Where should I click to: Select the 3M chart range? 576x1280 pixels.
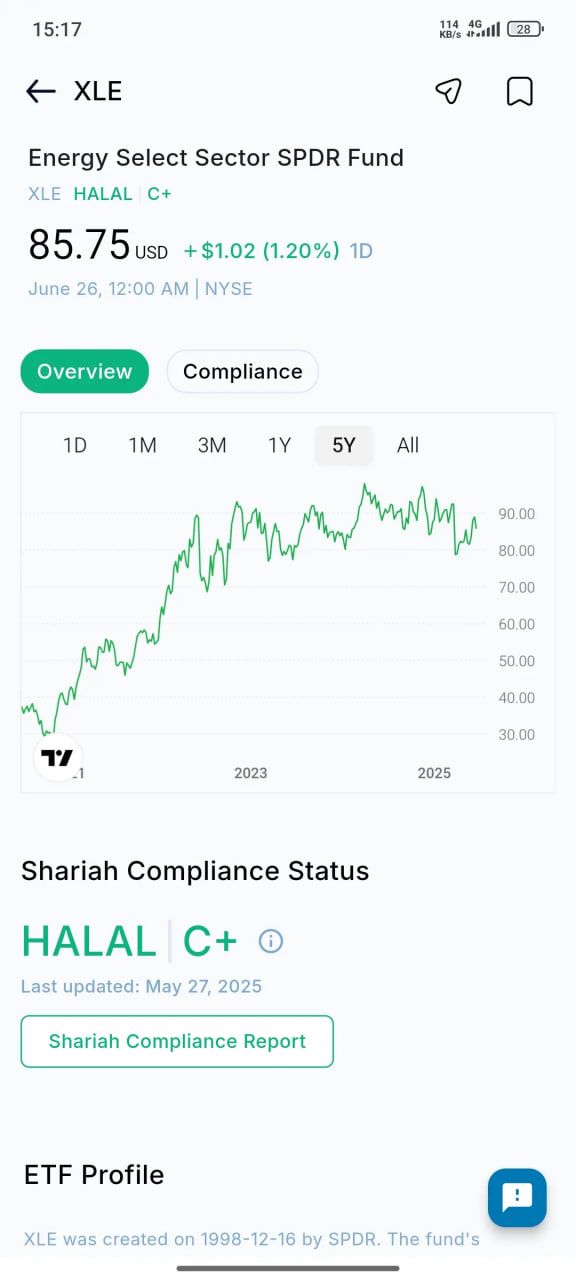click(x=212, y=445)
